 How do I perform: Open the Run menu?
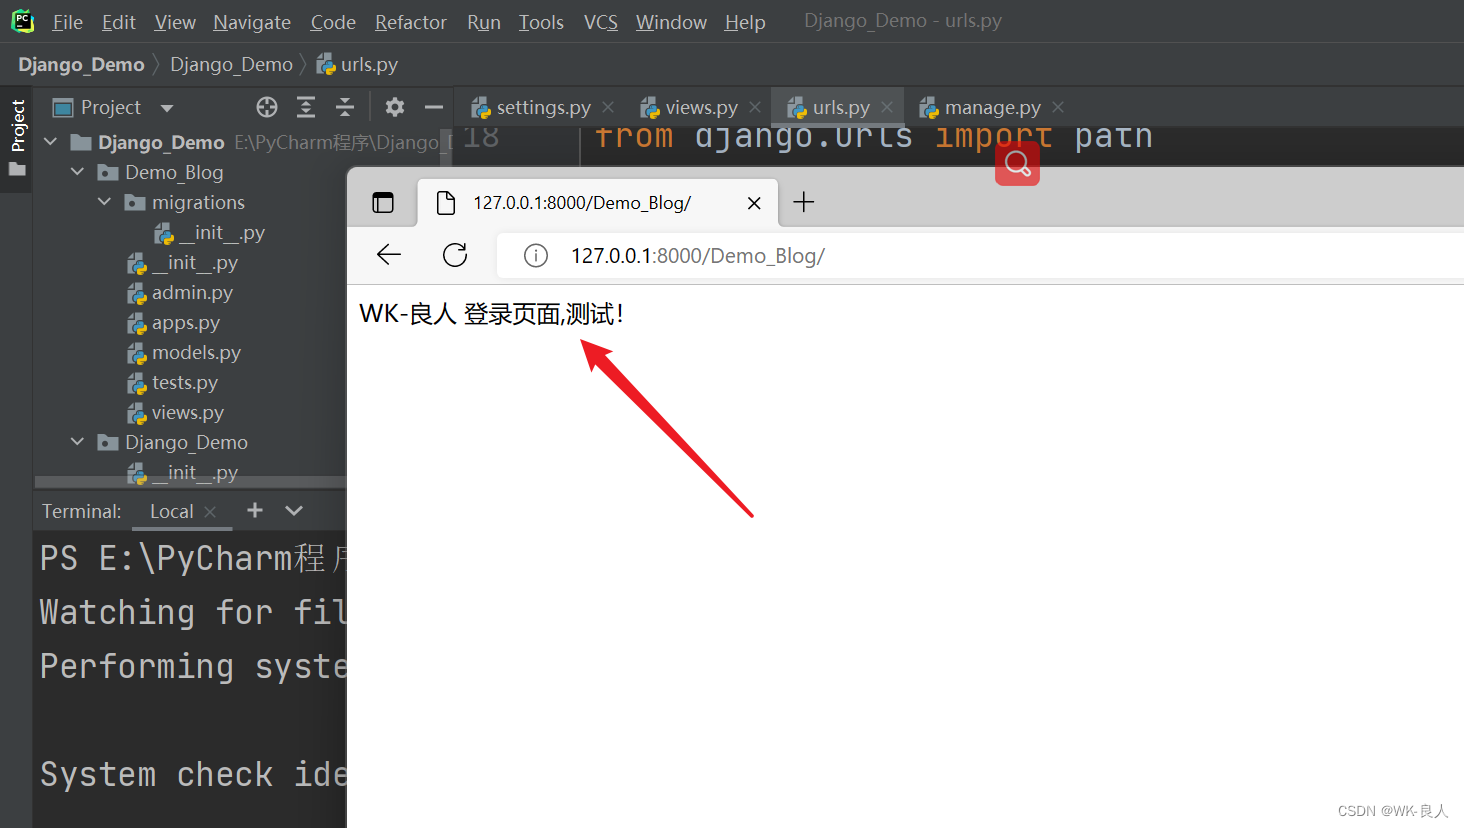pyautogui.click(x=484, y=22)
